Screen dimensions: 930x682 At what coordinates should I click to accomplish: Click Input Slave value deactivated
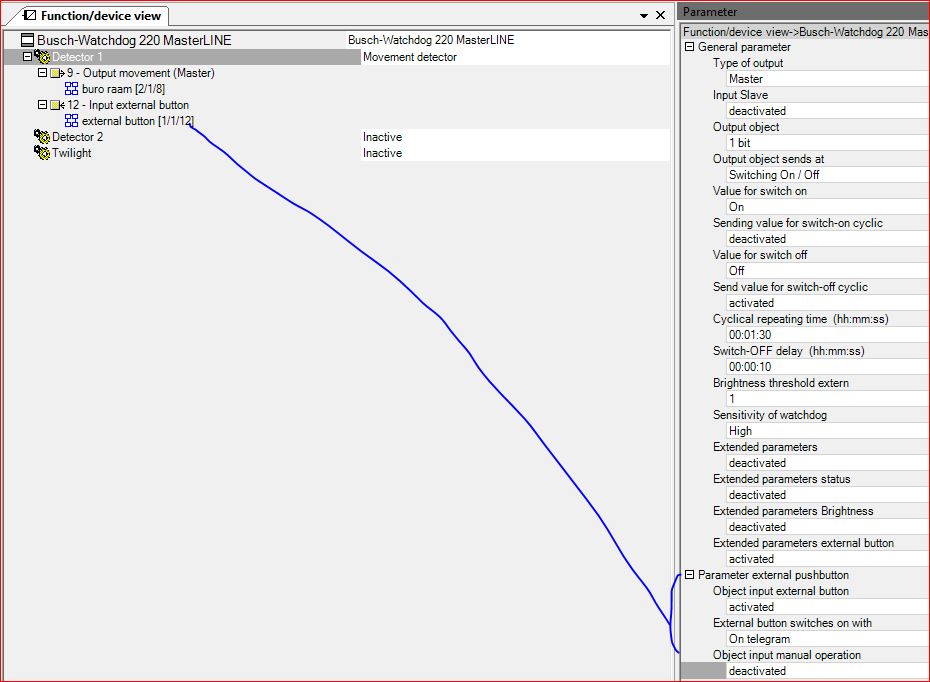828,111
